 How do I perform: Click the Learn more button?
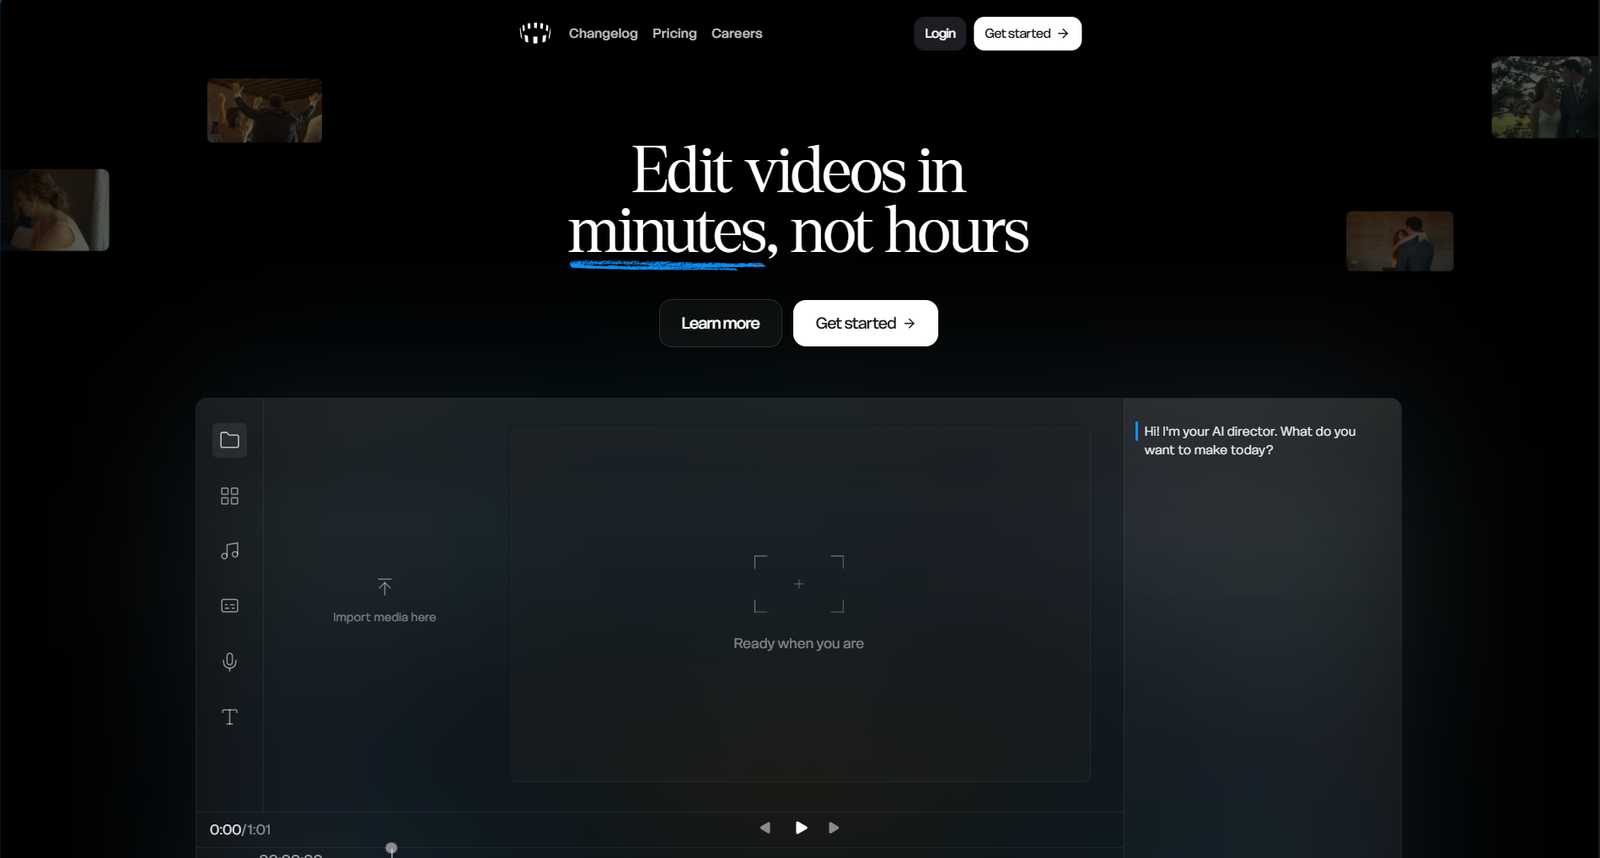pyautogui.click(x=720, y=323)
